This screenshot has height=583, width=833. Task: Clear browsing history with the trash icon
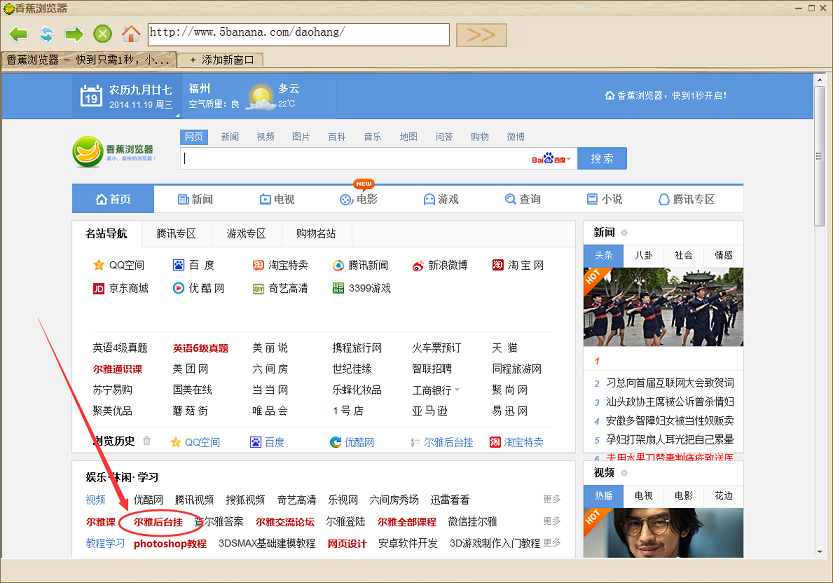tap(147, 441)
